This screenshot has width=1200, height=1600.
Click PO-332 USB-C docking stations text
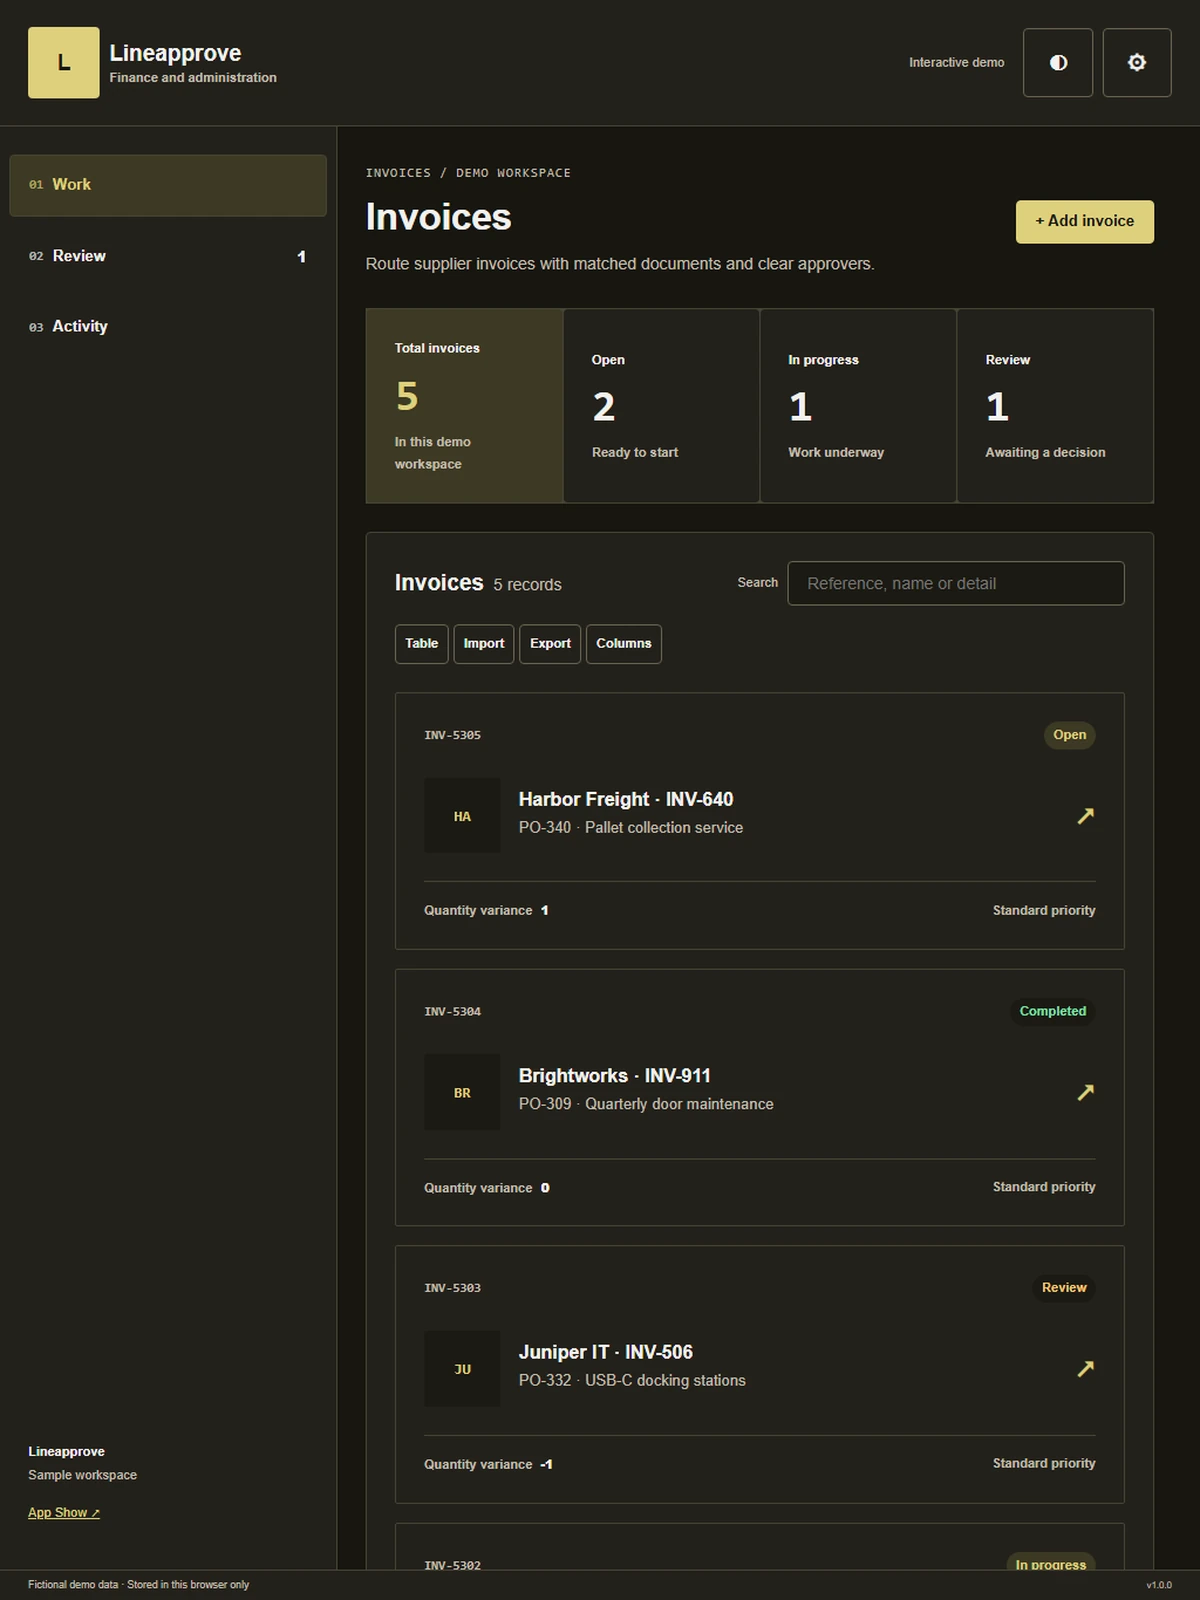coord(632,1380)
